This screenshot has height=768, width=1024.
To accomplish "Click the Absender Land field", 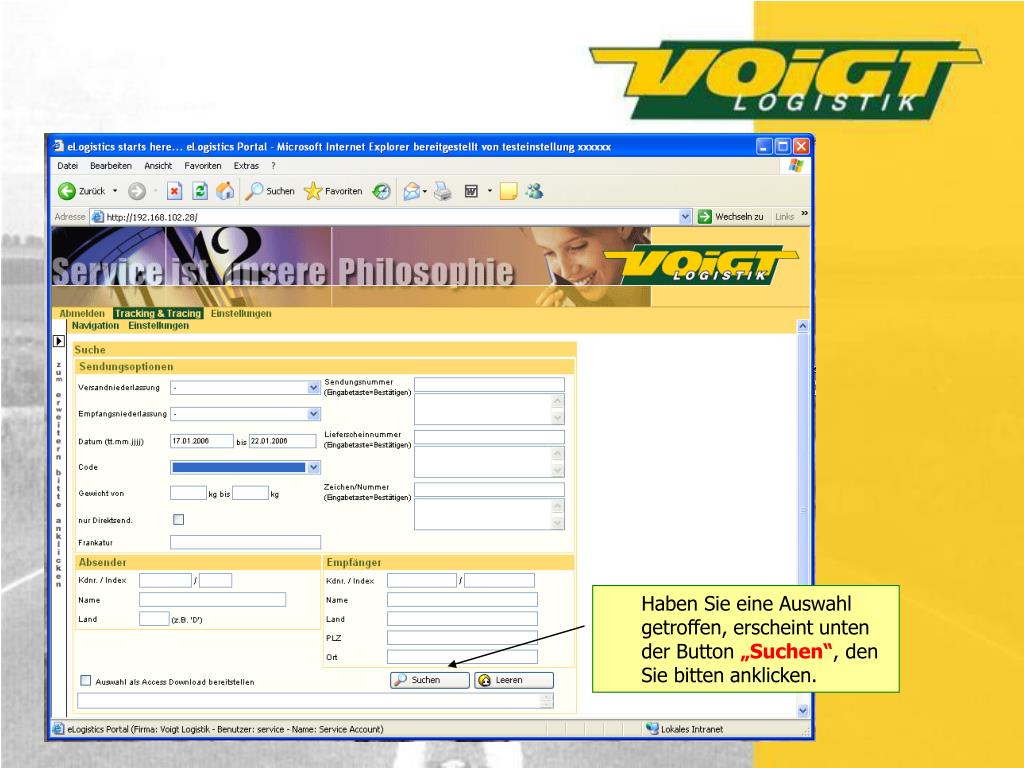I will 154,618.
